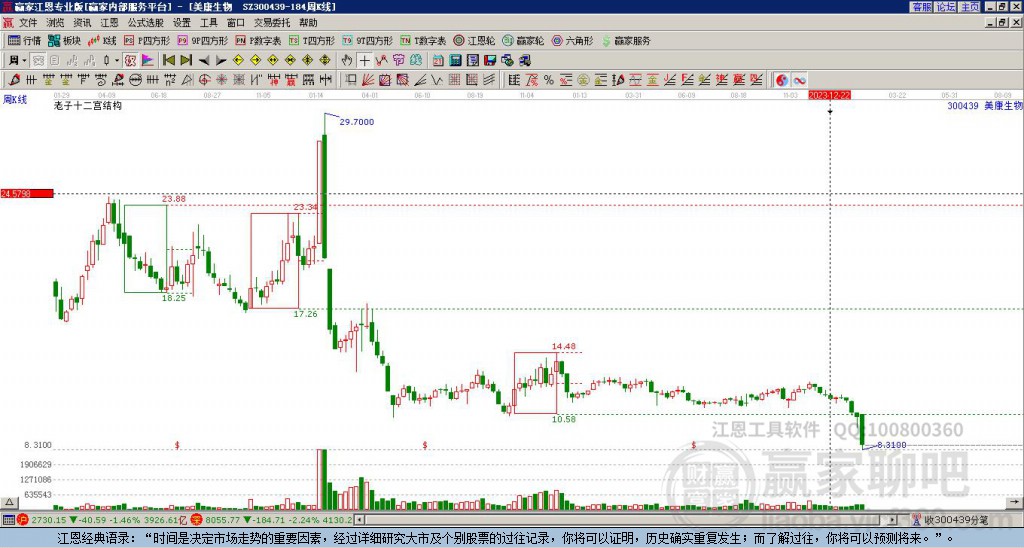This screenshot has width=1024, height=548.
Task: Open the 六角形 hexagon tool
Action: (572, 40)
